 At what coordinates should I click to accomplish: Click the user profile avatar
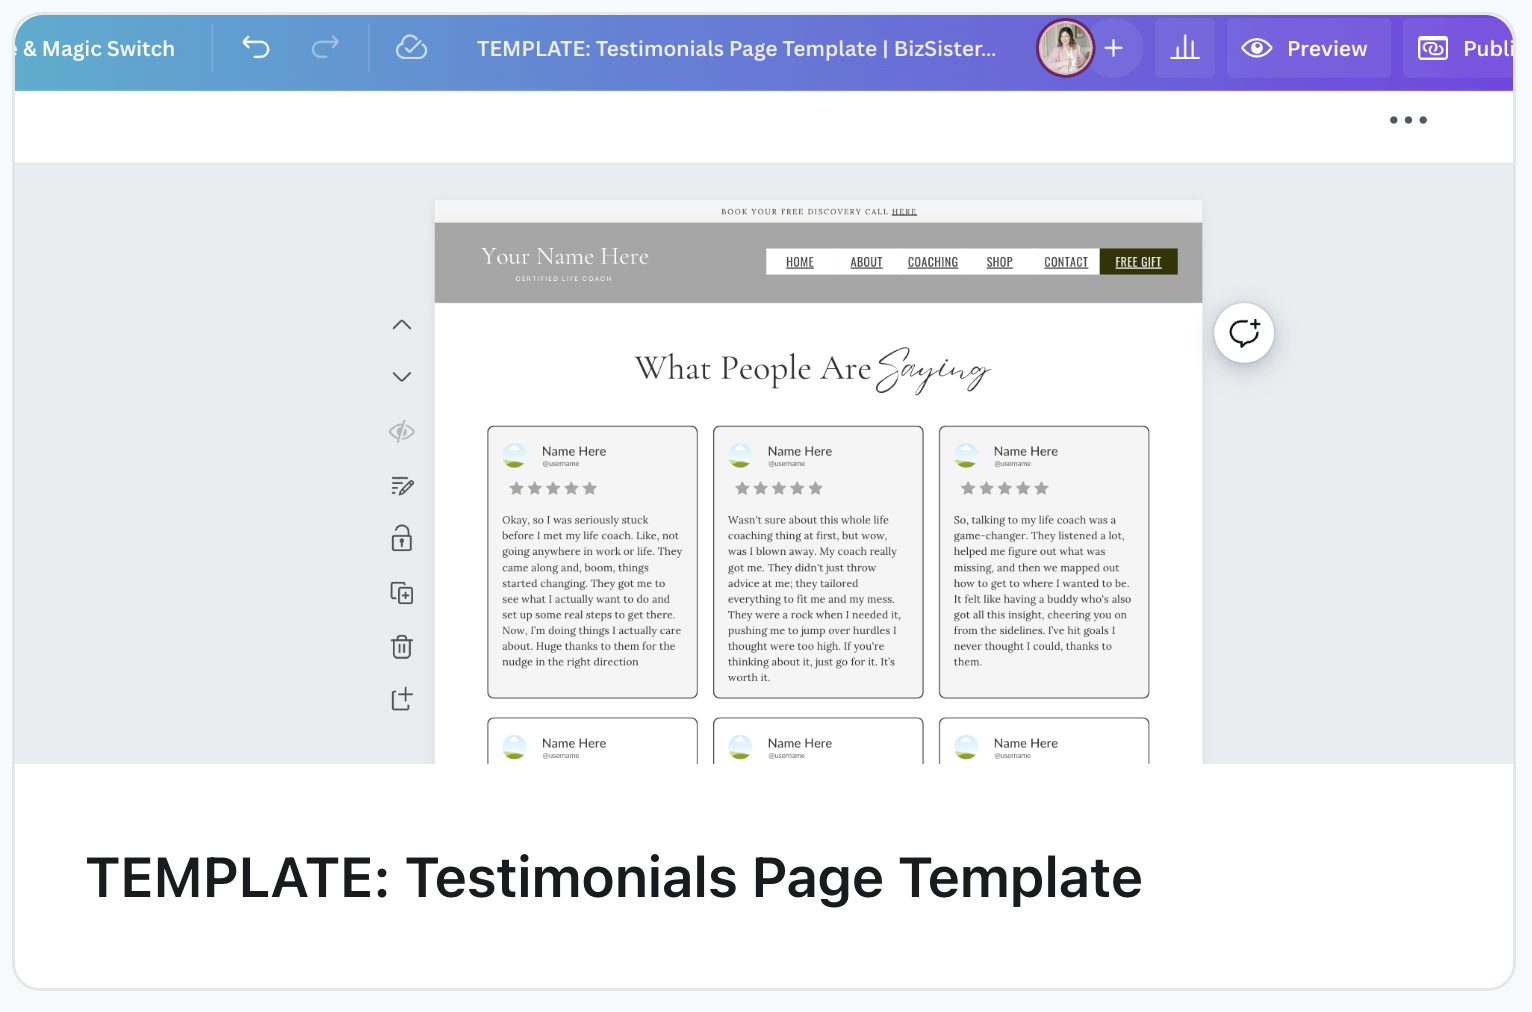click(x=1065, y=48)
